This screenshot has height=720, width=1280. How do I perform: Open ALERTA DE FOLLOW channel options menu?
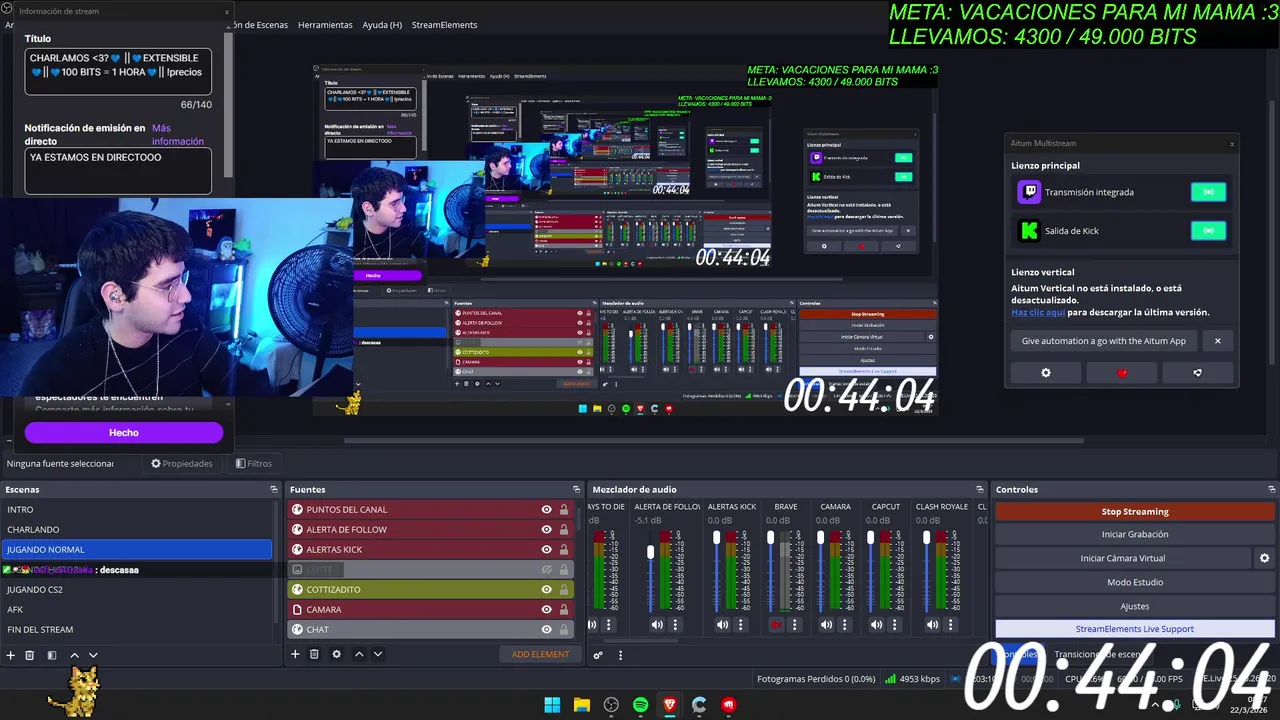pos(675,625)
